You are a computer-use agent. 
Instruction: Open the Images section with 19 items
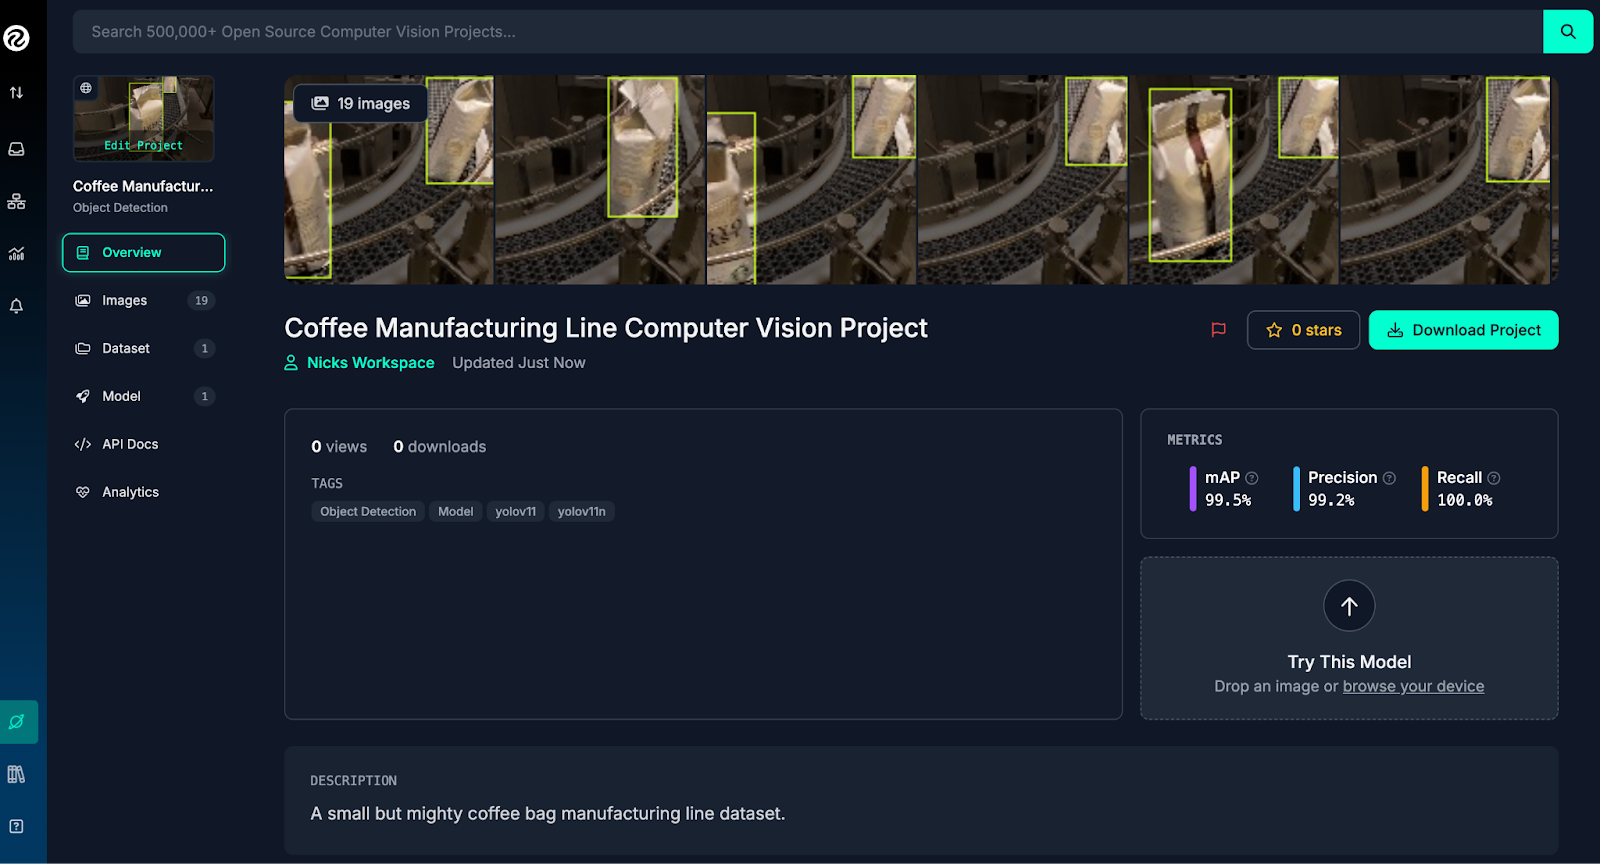coord(144,300)
